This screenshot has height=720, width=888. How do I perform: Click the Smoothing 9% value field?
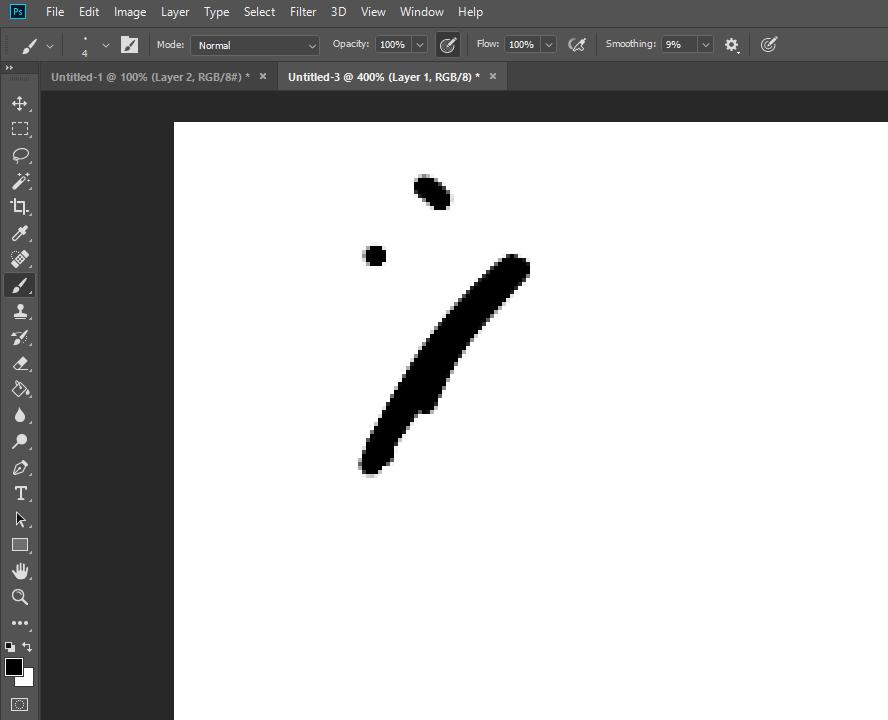point(679,45)
